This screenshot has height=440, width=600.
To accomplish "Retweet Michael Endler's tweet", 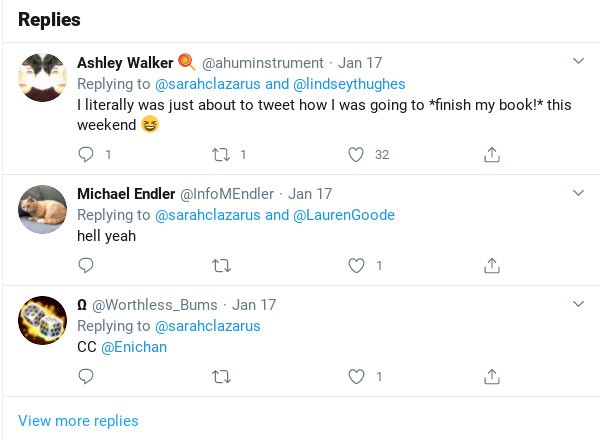I will [x=222, y=266].
